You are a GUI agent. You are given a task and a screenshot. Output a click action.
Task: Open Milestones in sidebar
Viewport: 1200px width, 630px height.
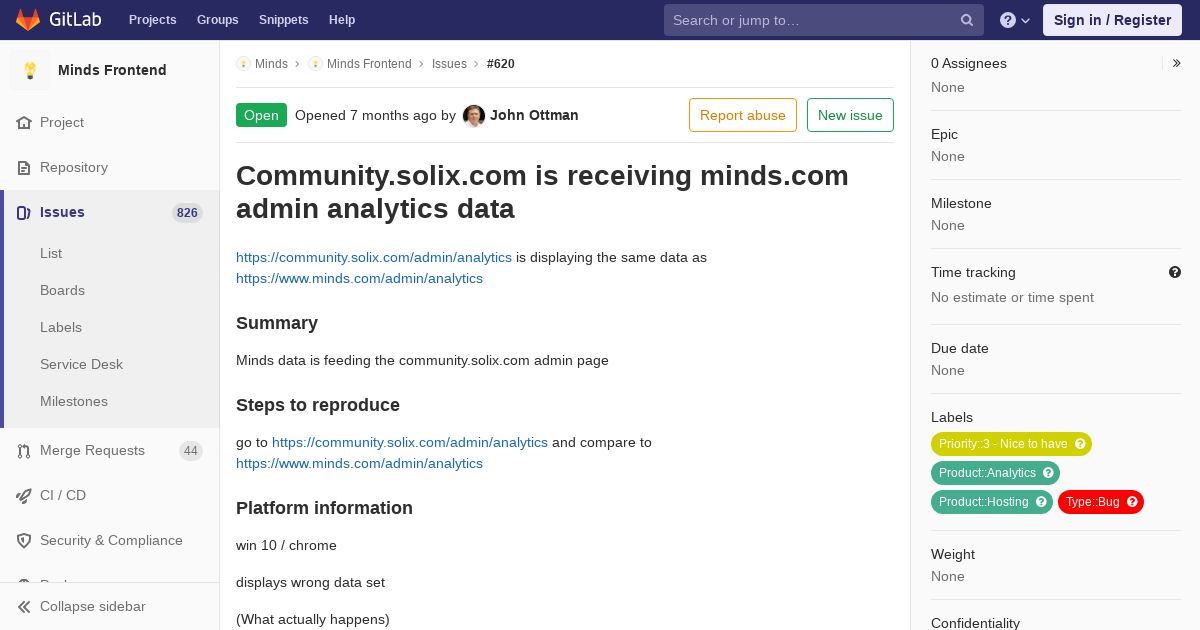74,401
